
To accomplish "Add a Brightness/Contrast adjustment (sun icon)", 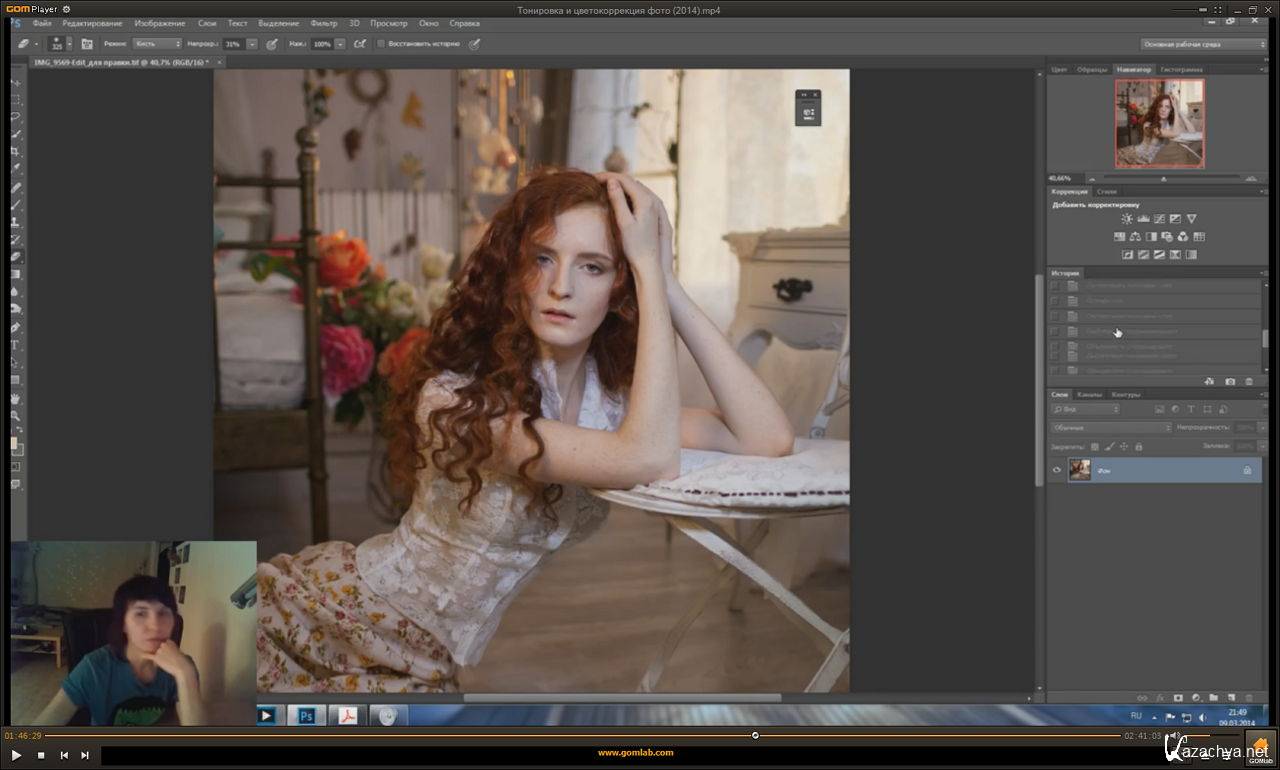I will [1127, 219].
